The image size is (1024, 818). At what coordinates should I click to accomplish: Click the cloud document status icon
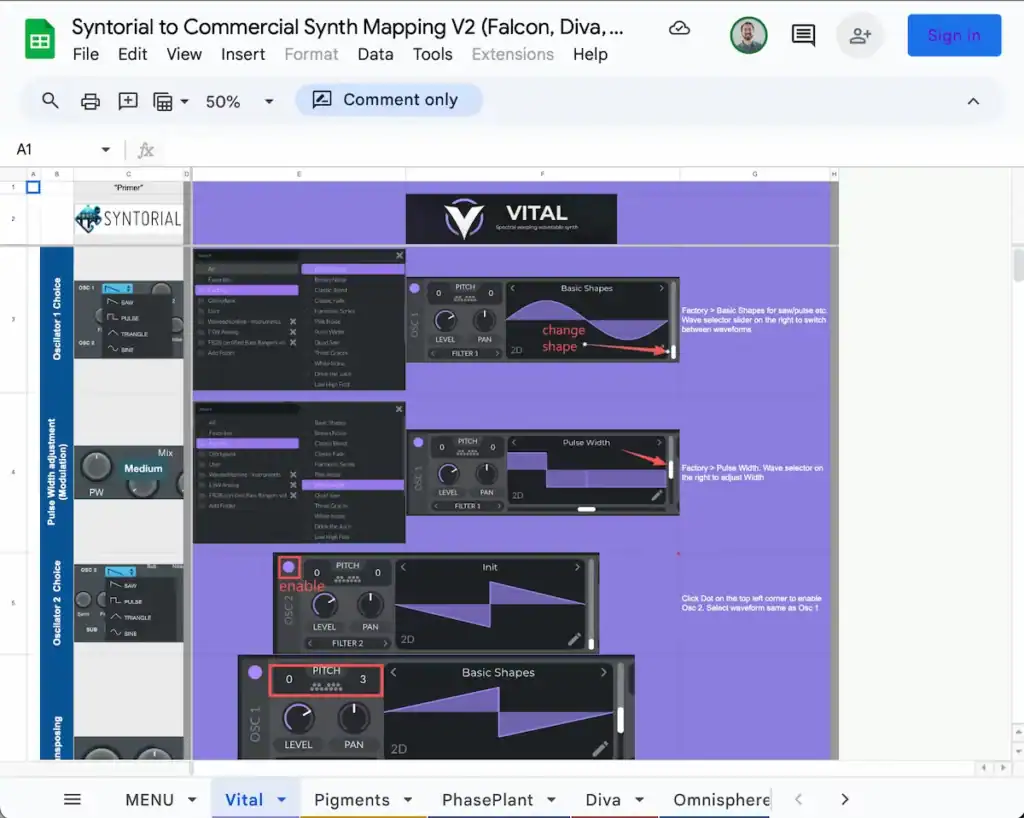(679, 28)
